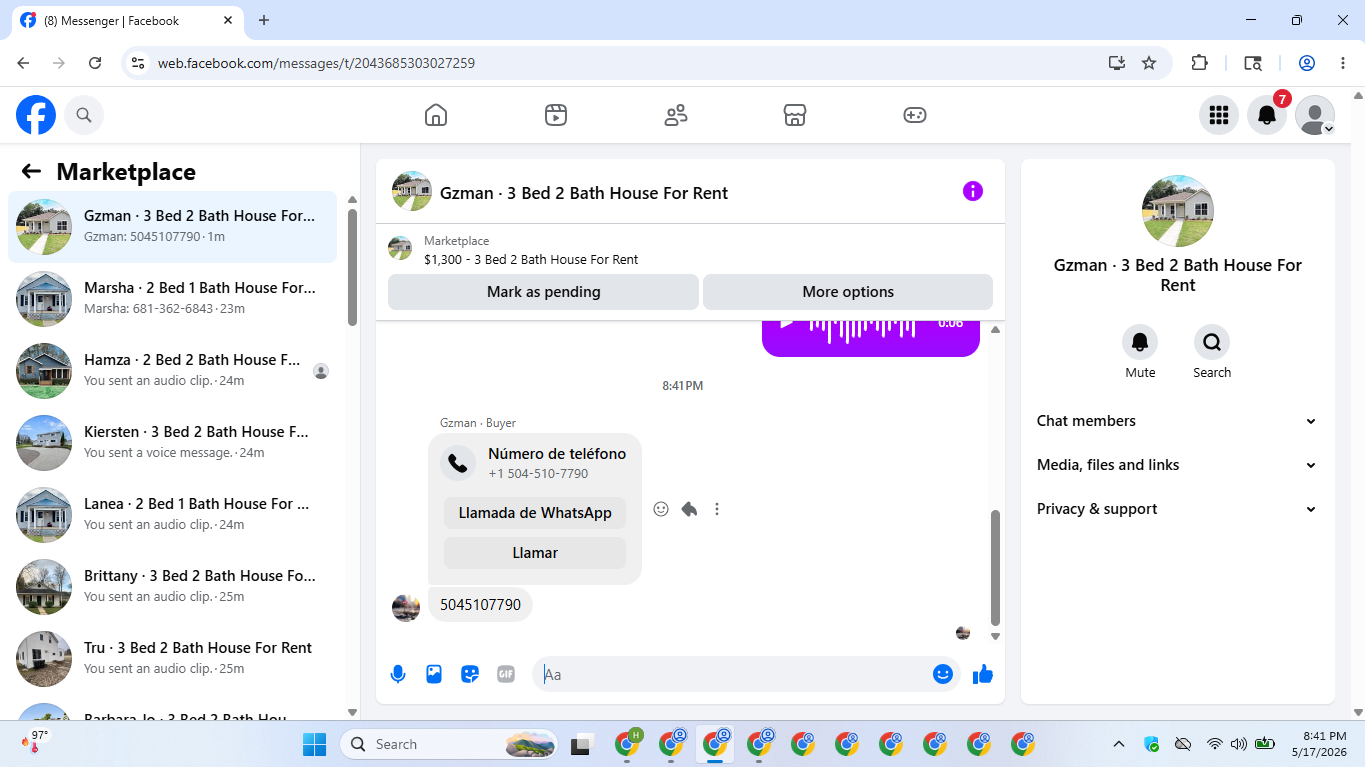Reply to the phone number message
This screenshot has height=767, width=1365.
tap(689, 509)
